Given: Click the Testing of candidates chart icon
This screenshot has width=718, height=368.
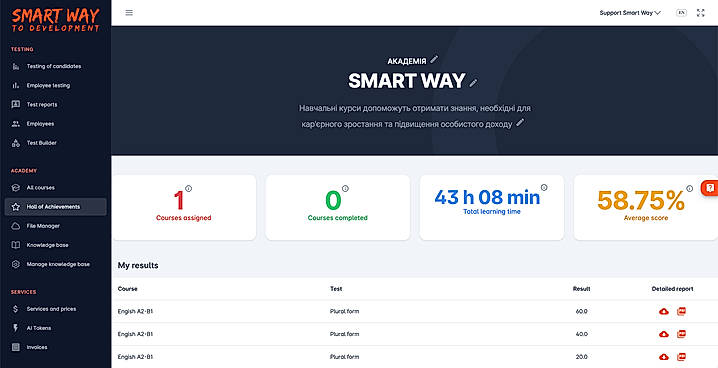Looking at the screenshot, I should tap(16, 66).
